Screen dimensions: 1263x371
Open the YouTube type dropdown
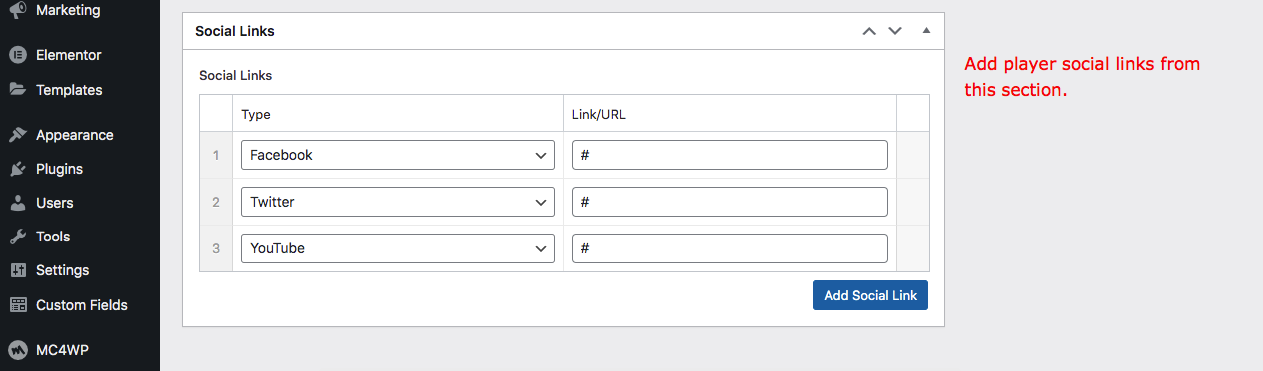coord(398,248)
